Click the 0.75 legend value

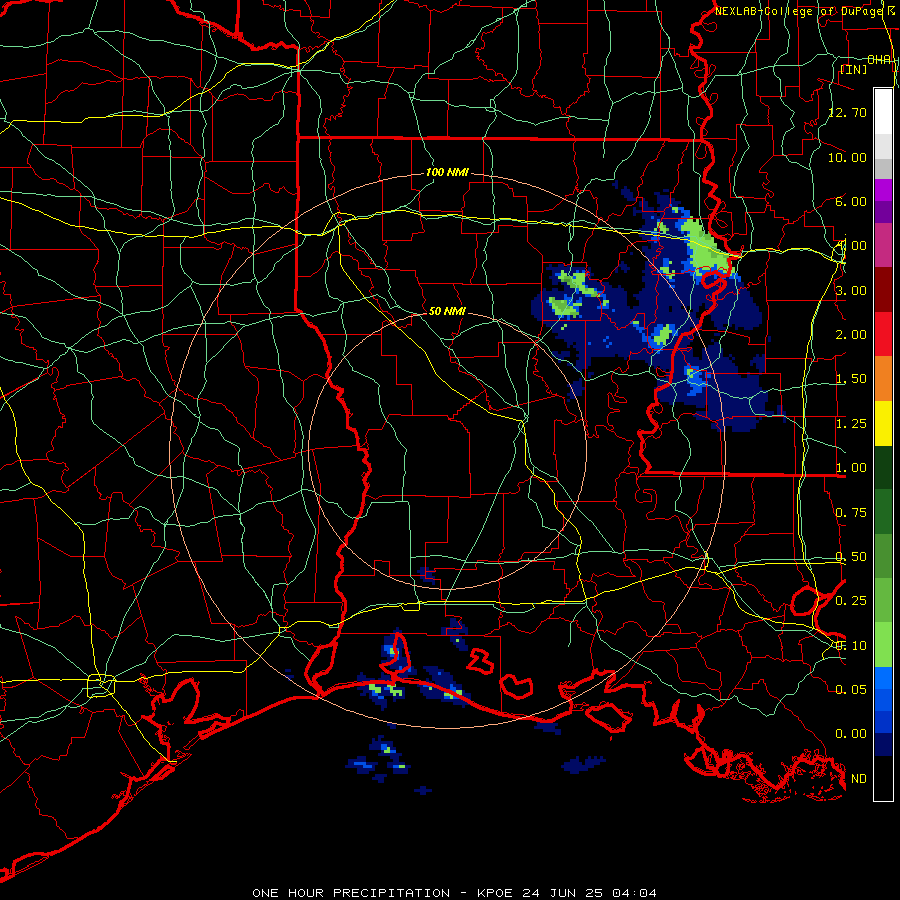pyautogui.click(x=851, y=513)
